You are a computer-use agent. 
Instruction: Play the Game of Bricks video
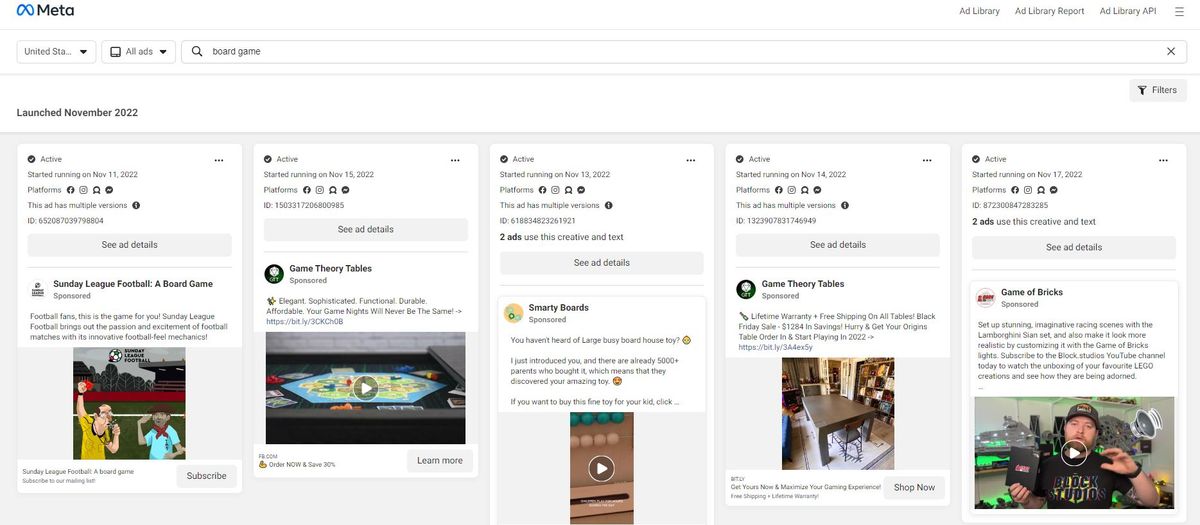point(1074,453)
